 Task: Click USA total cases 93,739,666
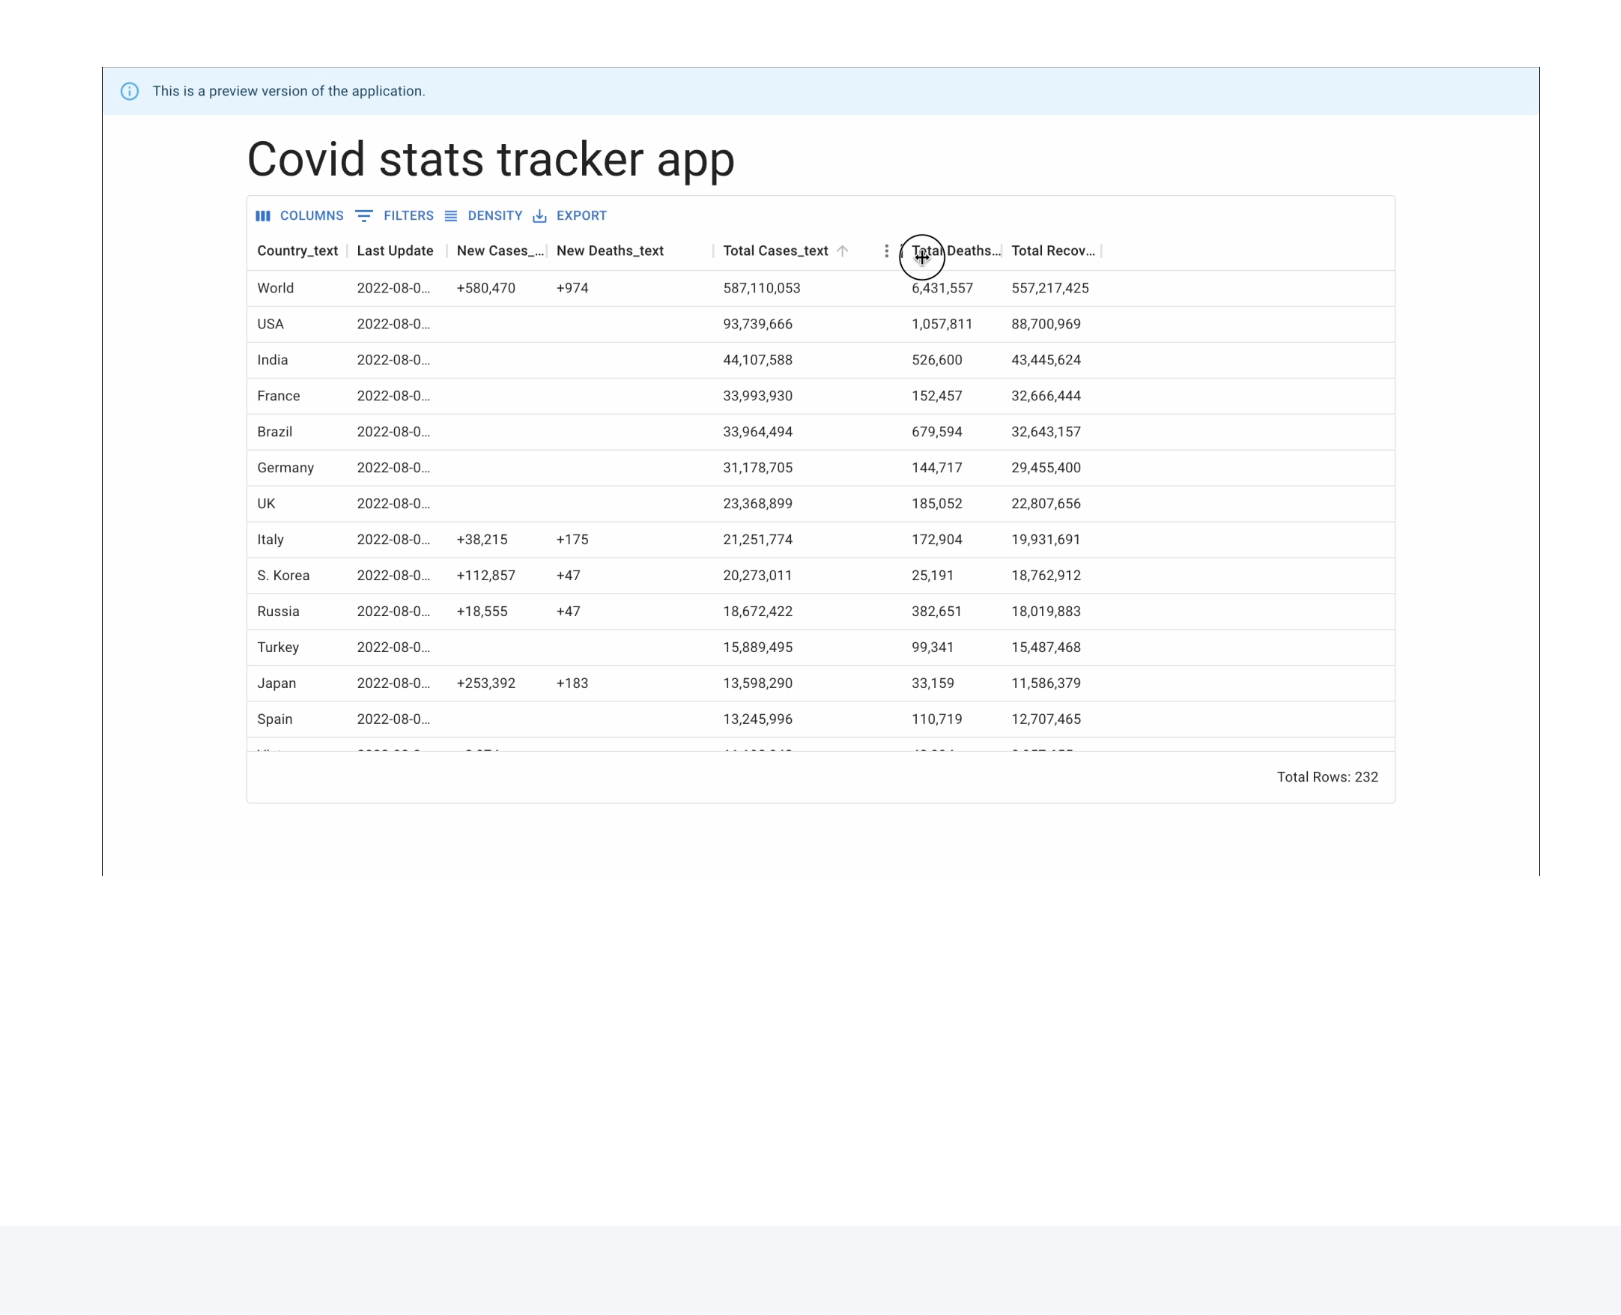[x=757, y=324]
